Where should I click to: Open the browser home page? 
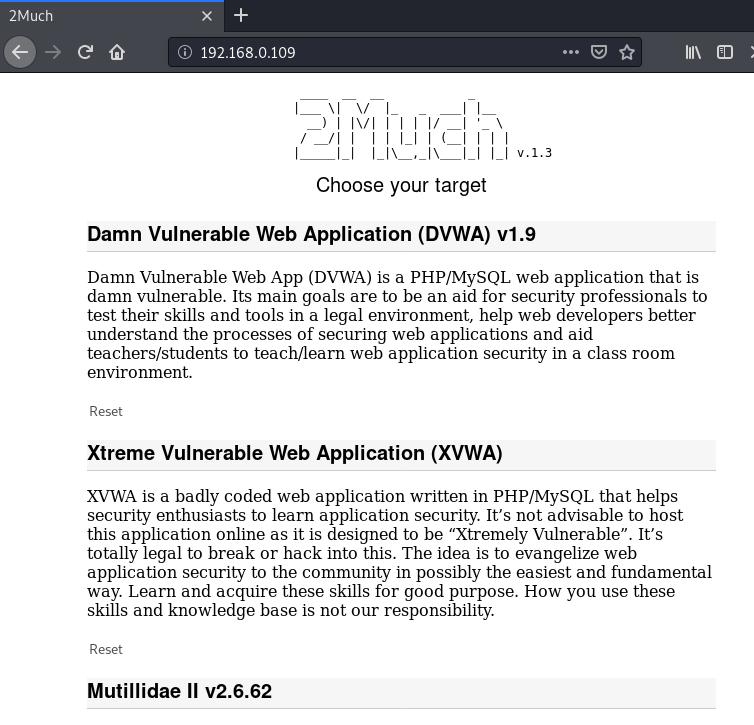117,52
